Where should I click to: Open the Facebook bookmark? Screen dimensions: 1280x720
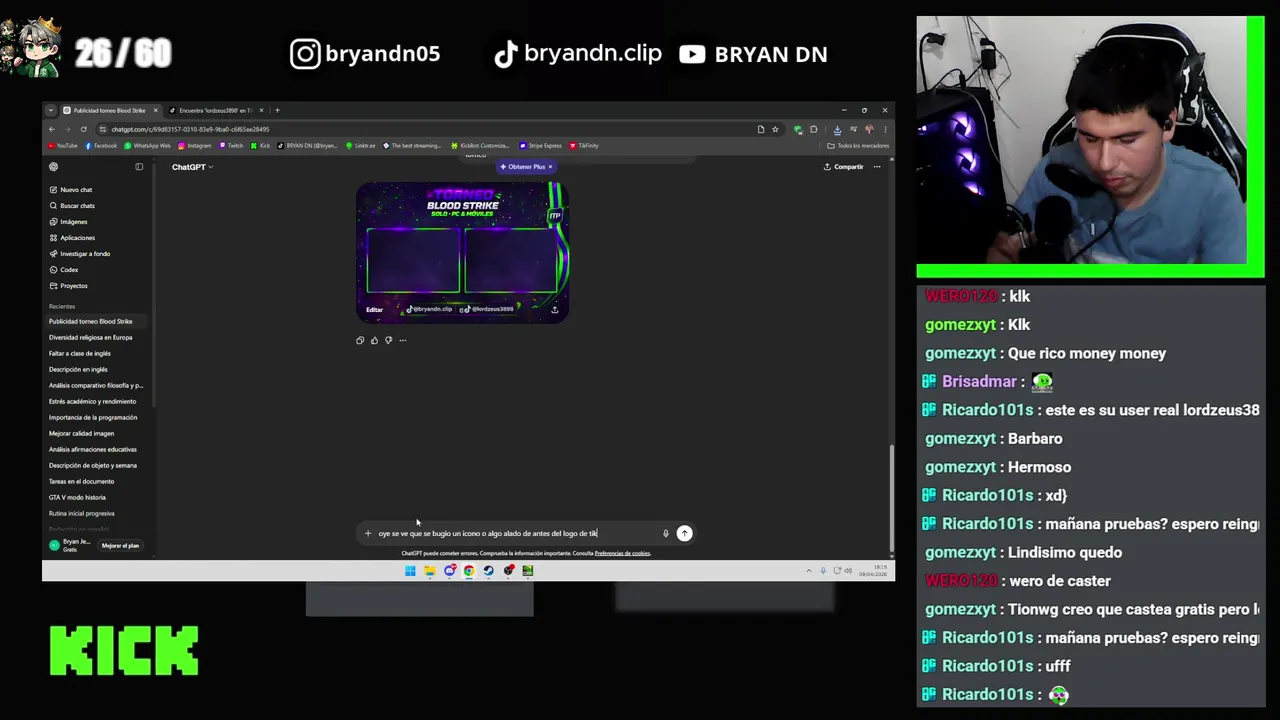click(x=101, y=146)
